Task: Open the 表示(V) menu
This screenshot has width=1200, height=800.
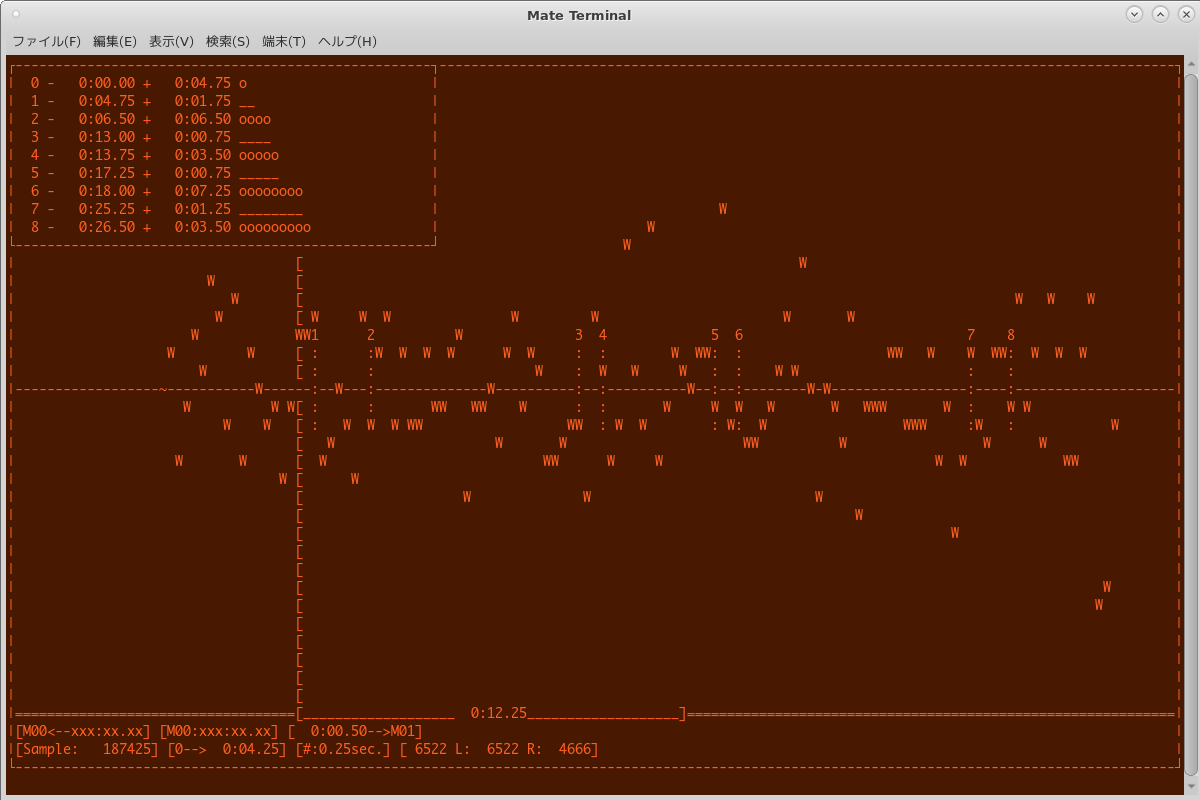Action: pyautogui.click(x=171, y=41)
